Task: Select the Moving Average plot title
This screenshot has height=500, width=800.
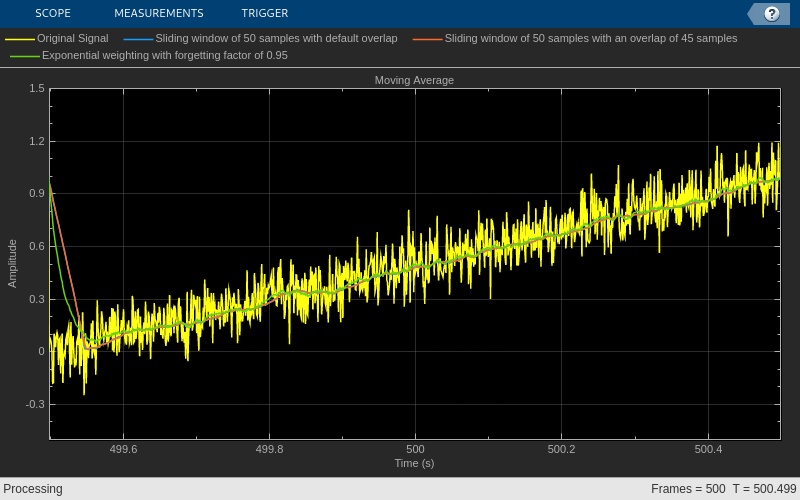Action: tap(414, 80)
